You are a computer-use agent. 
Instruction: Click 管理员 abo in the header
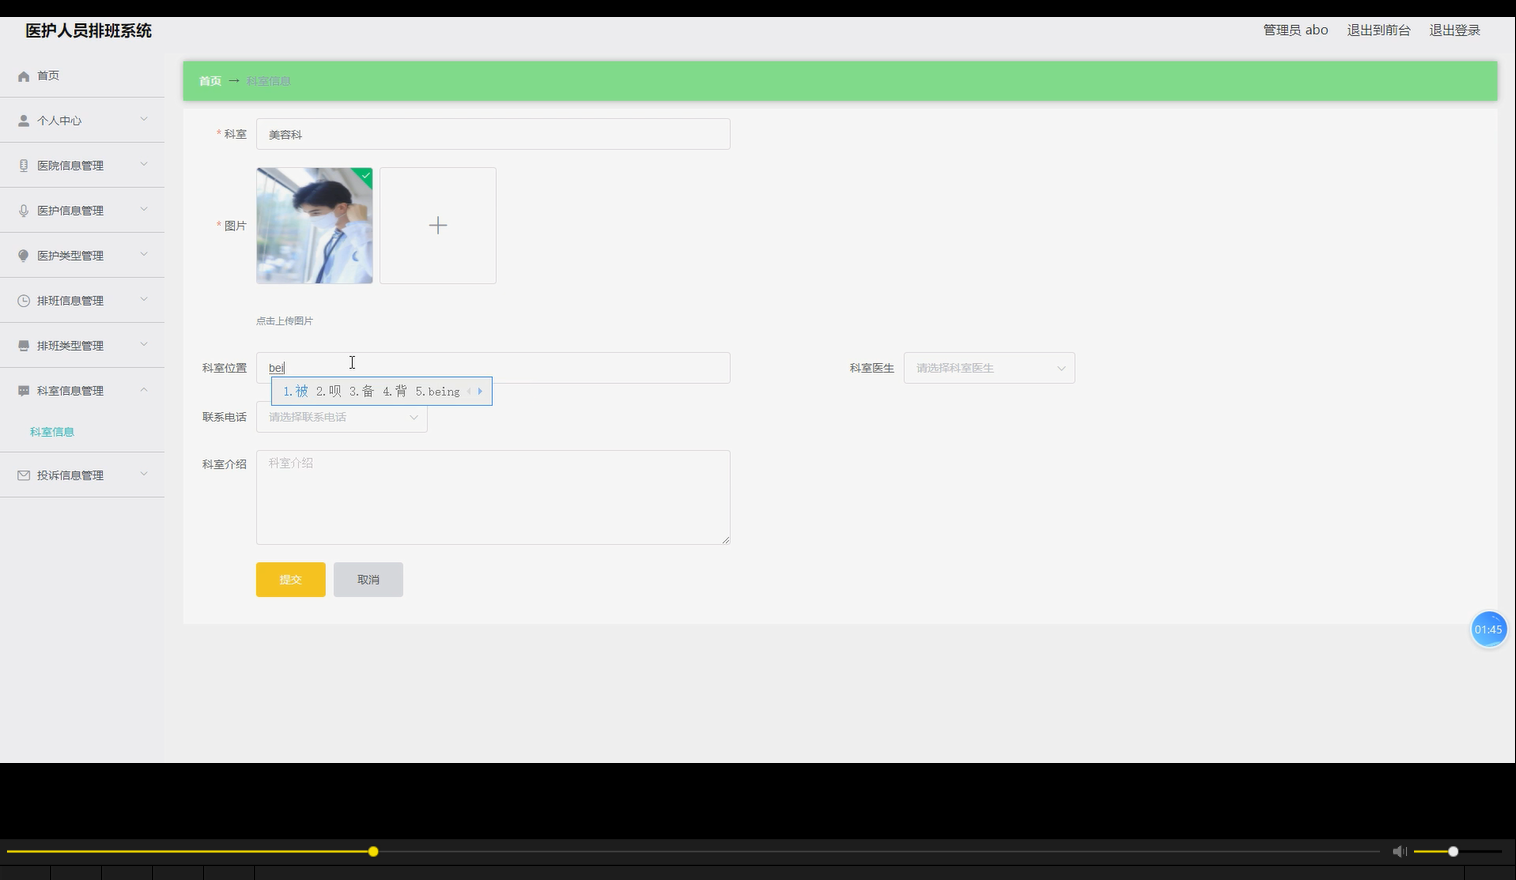(1295, 30)
